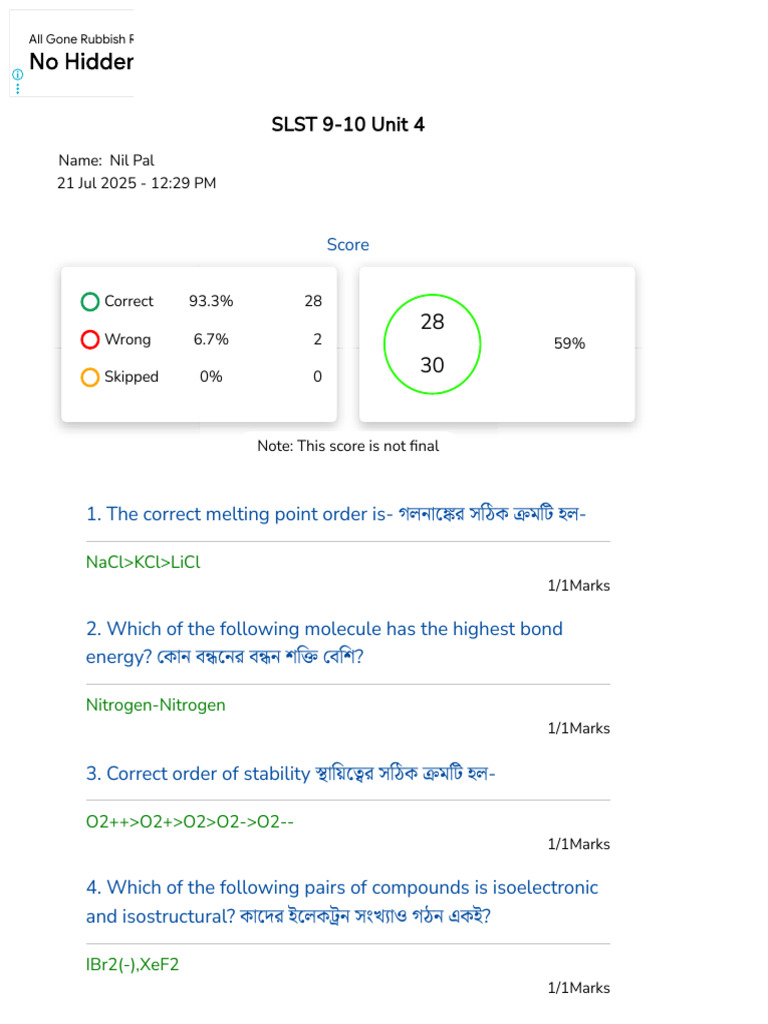Viewport: 768px width, 1024px height.
Task: Select question 4 on isoelectronic pairs
Action: click(x=342, y=901)
